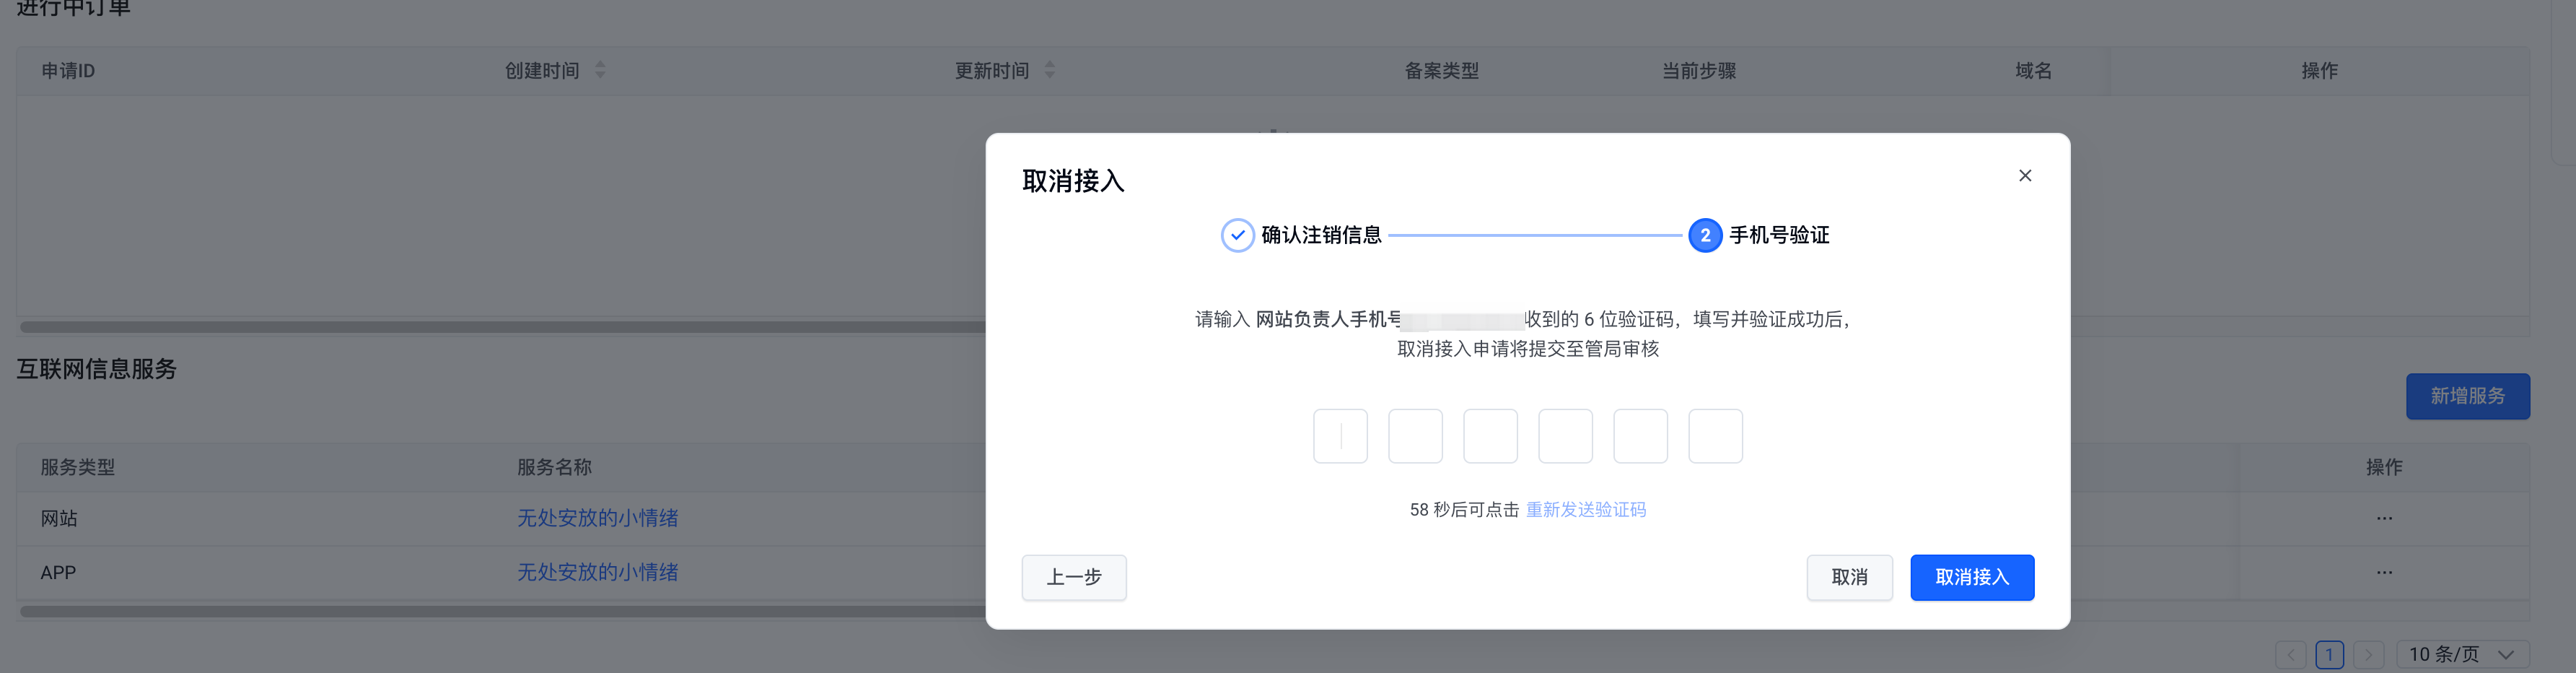
Task: Open the more actions menu for 网站 row
Action: coord(2384,519)
